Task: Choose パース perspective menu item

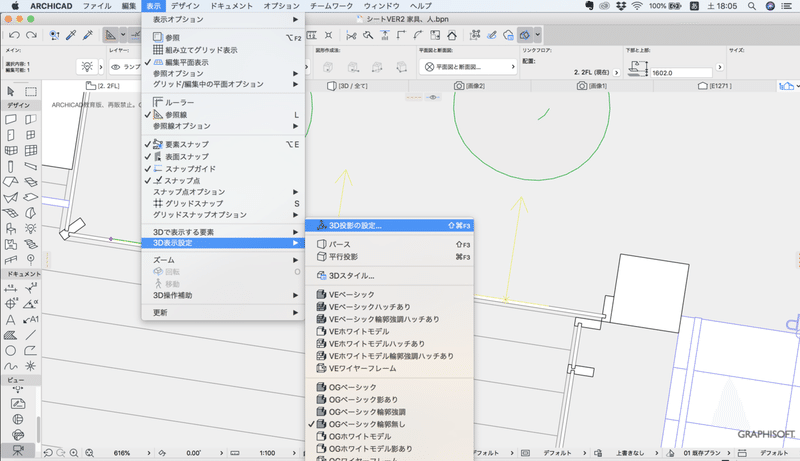Action: (389, 245)
